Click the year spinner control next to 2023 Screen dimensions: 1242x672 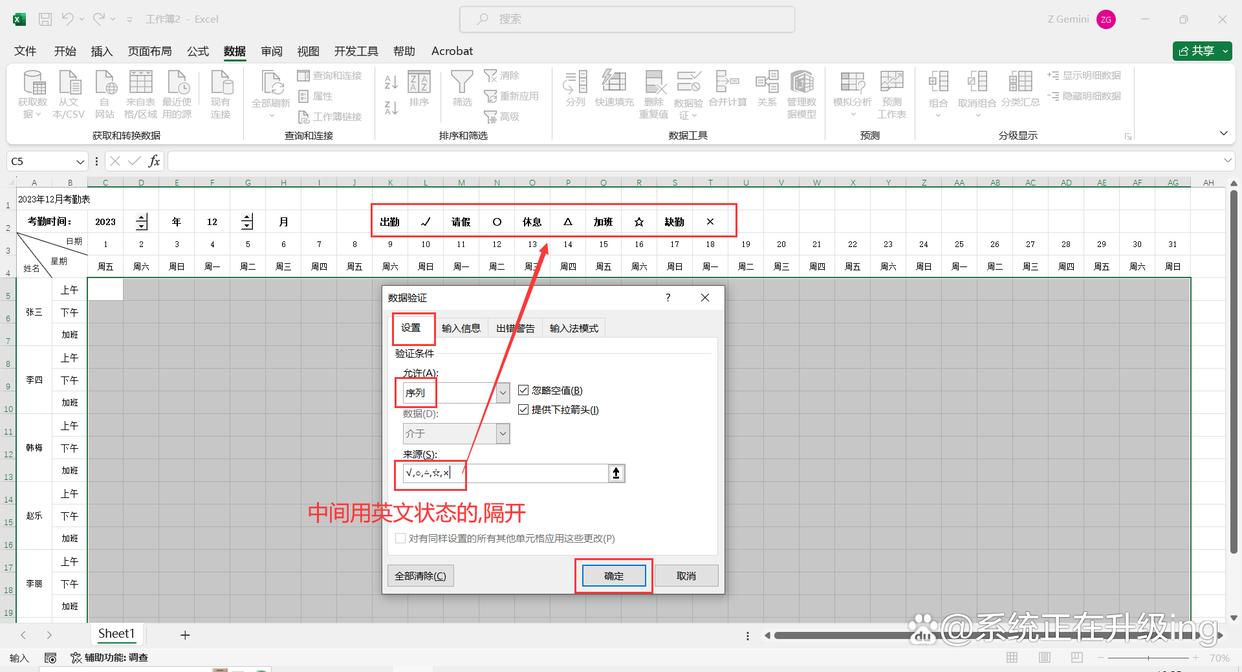pos(141,222)
